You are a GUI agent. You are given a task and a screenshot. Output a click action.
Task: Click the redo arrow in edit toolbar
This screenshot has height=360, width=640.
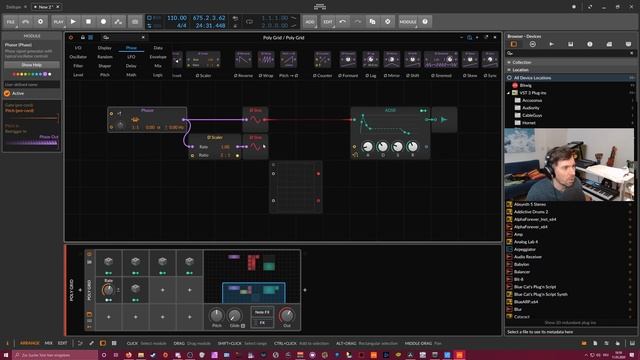click(x=358, y=22)
